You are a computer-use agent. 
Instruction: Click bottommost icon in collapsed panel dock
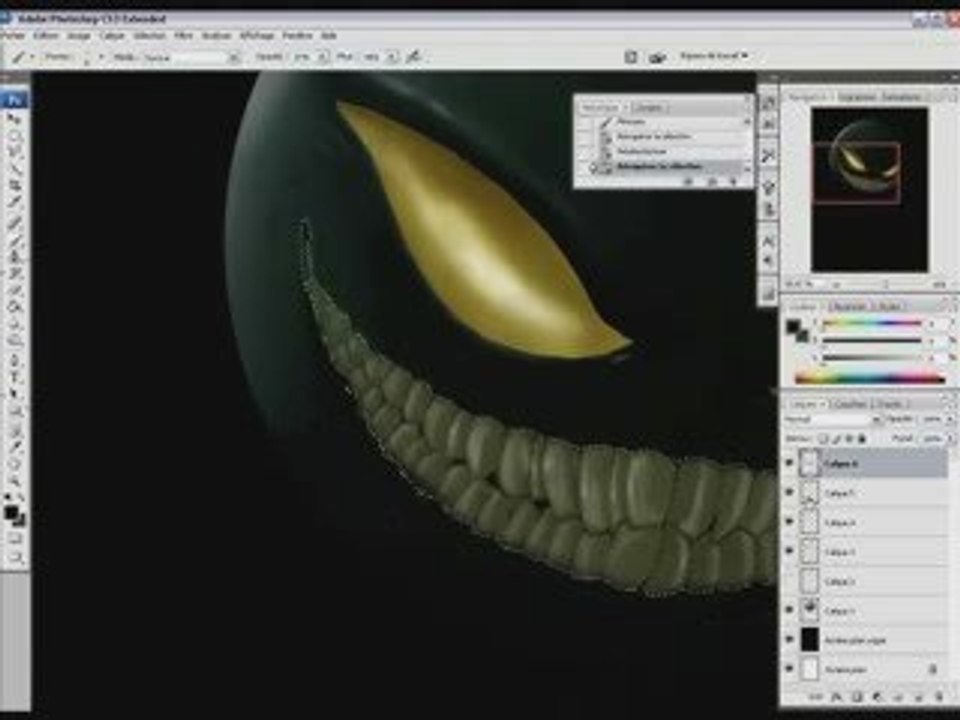tap(768, 293)
